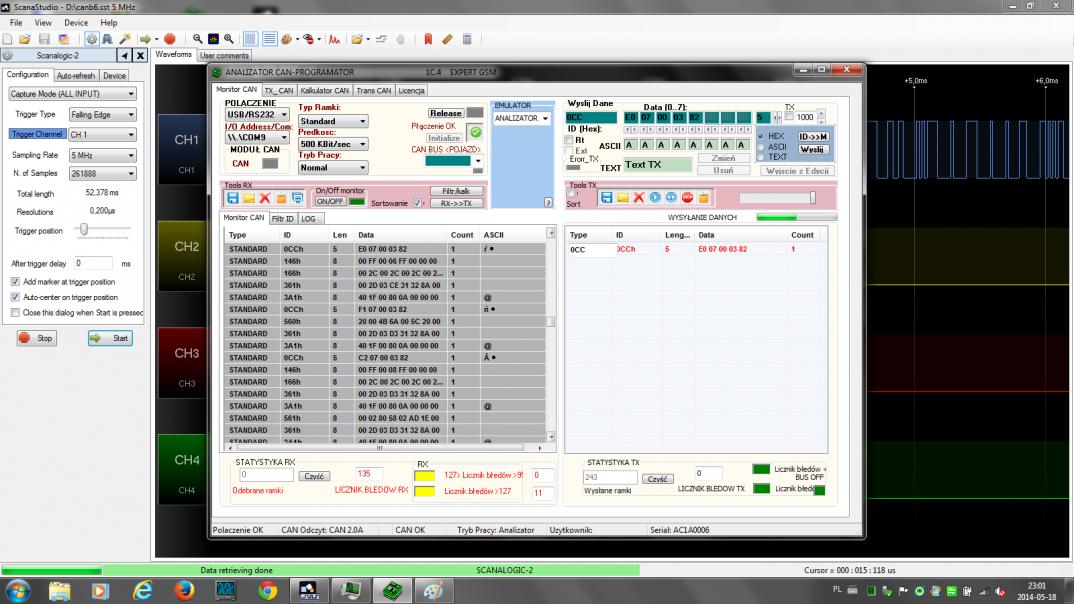The width and height of the screenshot is (1074, 604).
Task: Click the red bookmark marker toolbar icon
Action: click(428, 39)
